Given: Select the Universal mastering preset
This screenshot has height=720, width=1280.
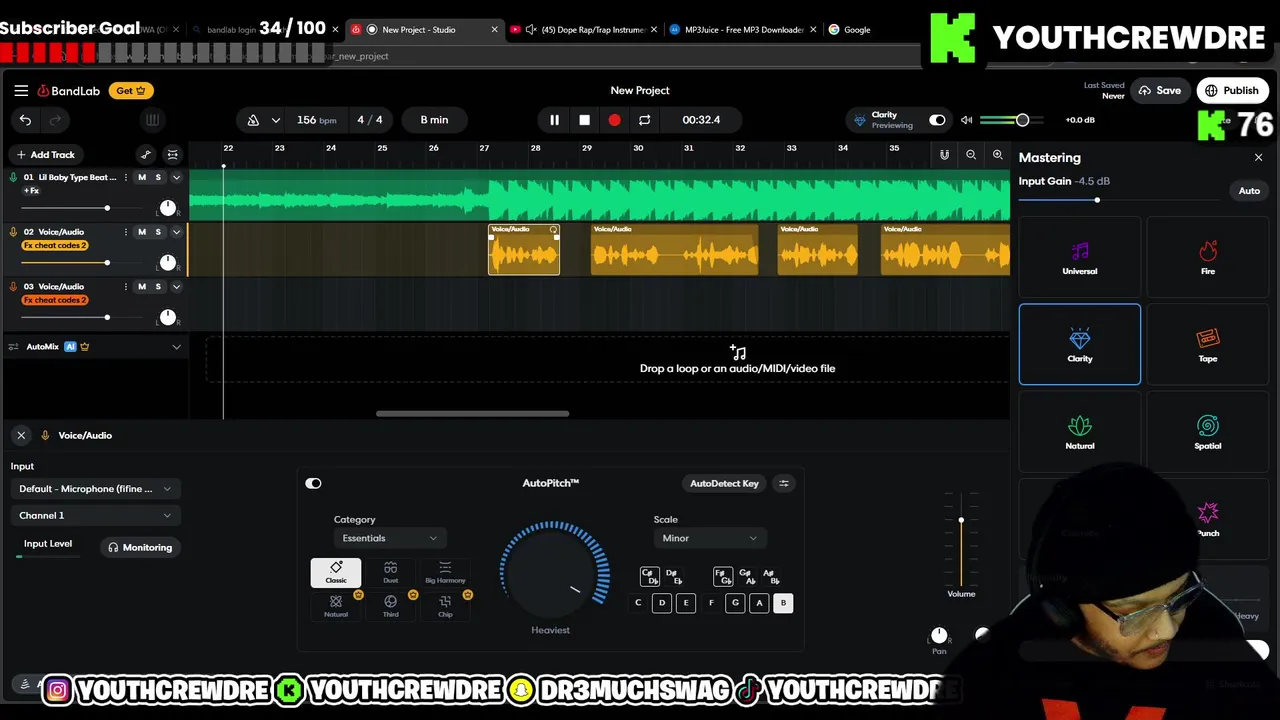Looking at the screenshot, I should [x=1079, y=257].
